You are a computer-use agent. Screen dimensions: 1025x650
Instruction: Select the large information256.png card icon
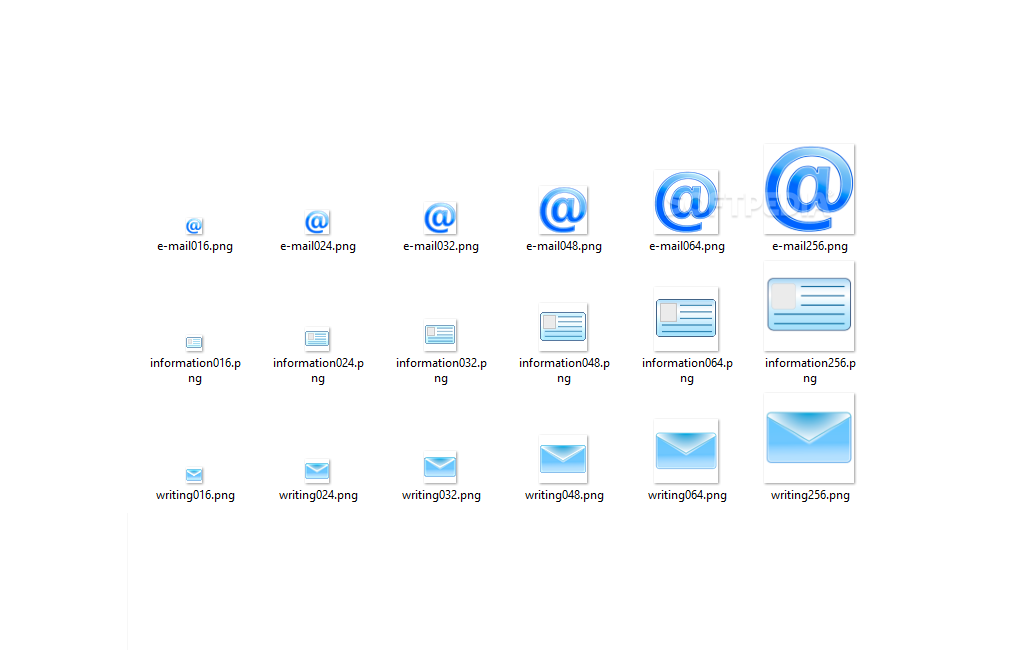(x=809, y=306)
